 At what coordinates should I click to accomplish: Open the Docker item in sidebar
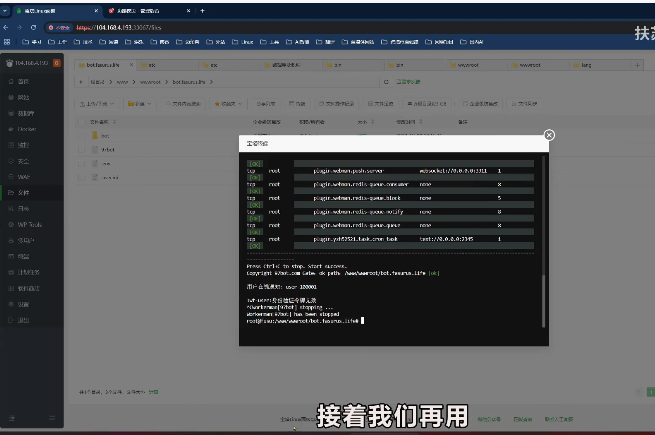pos(26,129)
